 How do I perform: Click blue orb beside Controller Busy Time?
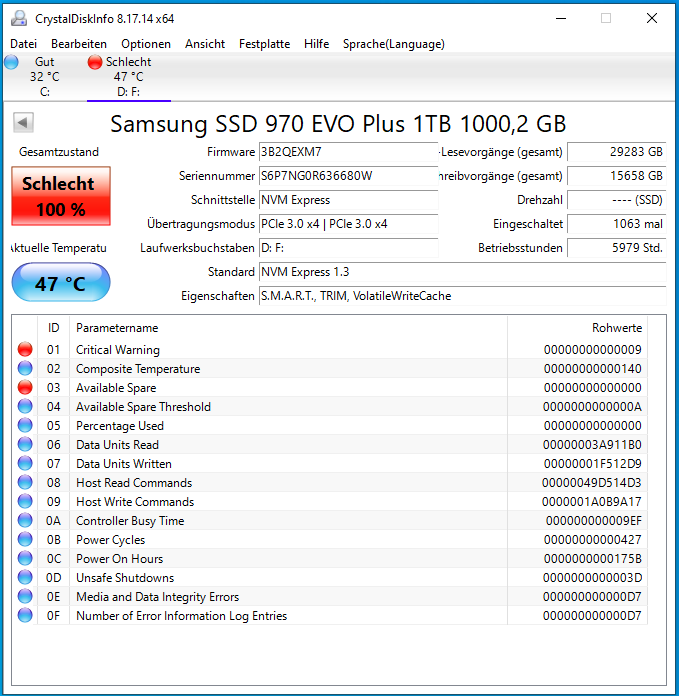coord(25,520)
